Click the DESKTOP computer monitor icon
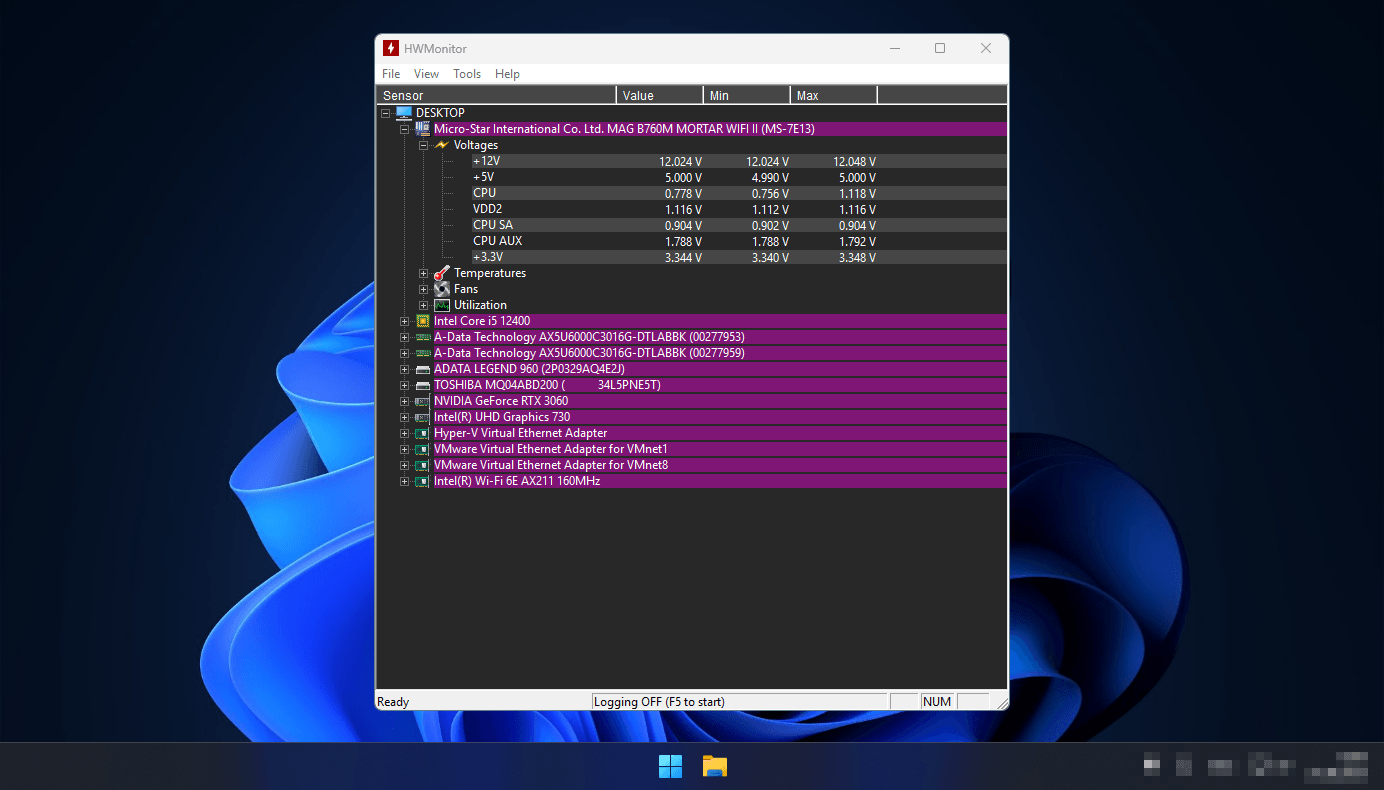The image size is (1384, 790). click(404, 113)
